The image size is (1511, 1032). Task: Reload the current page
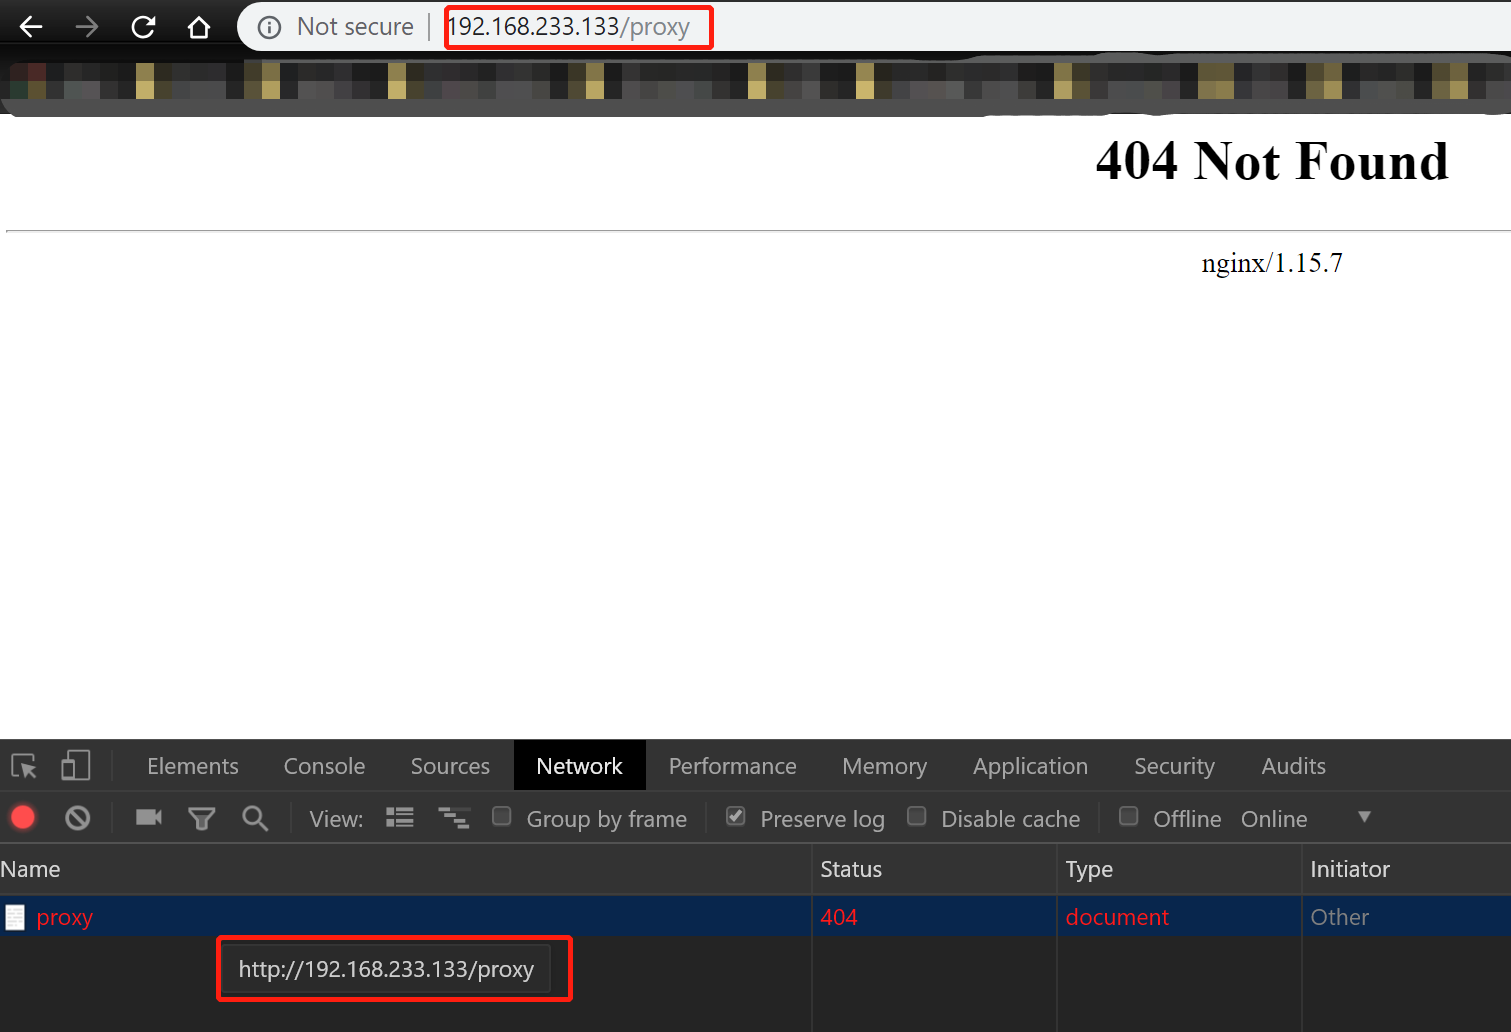(x=142, y=26)
